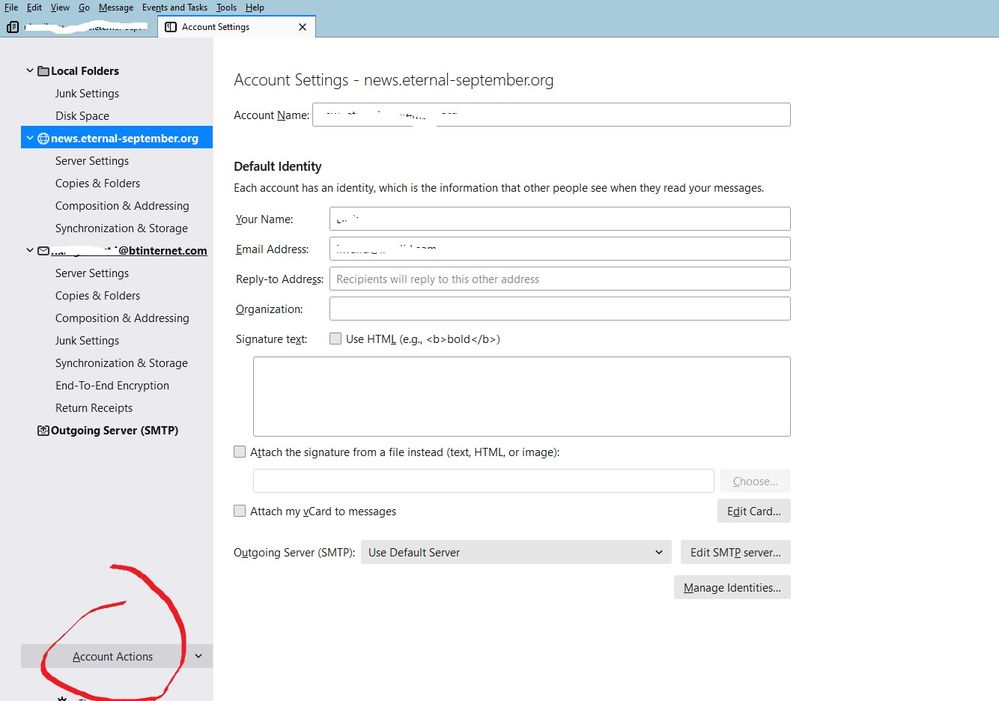Toggle Attach my vCard to messages
This screenshot has width=999, height=701.
pos(240,511)
